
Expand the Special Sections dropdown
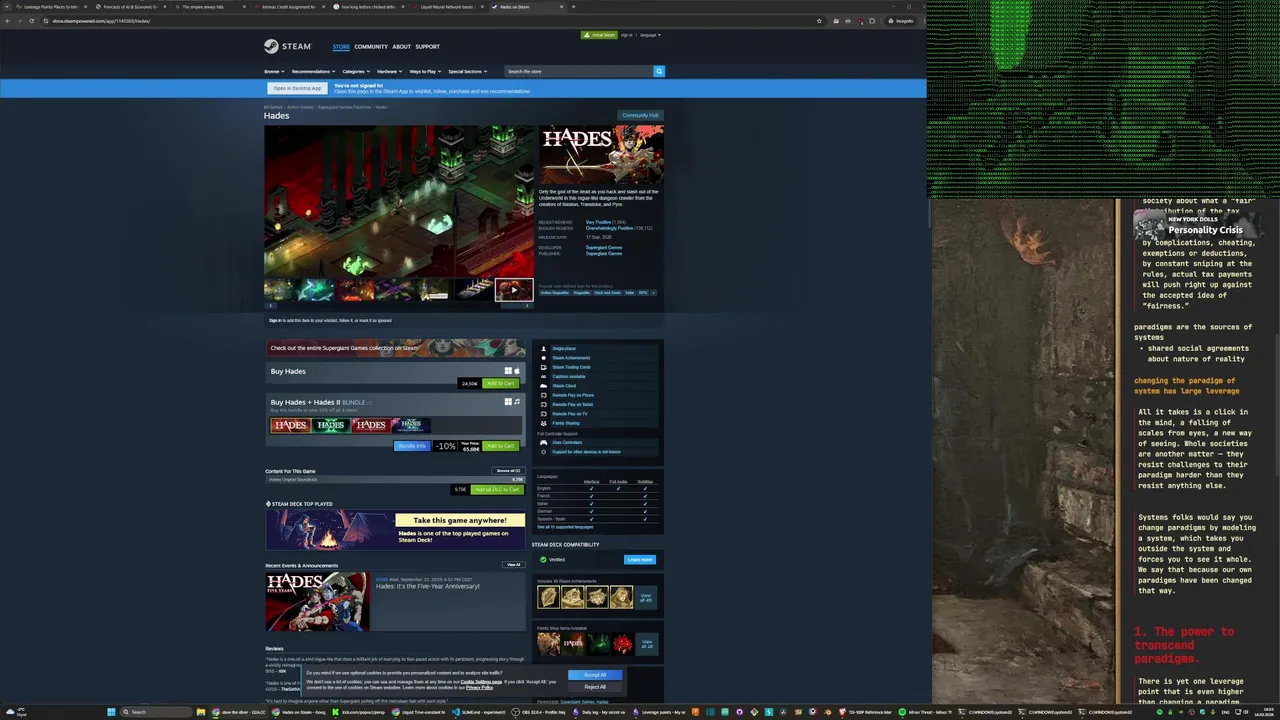[467, 71]
